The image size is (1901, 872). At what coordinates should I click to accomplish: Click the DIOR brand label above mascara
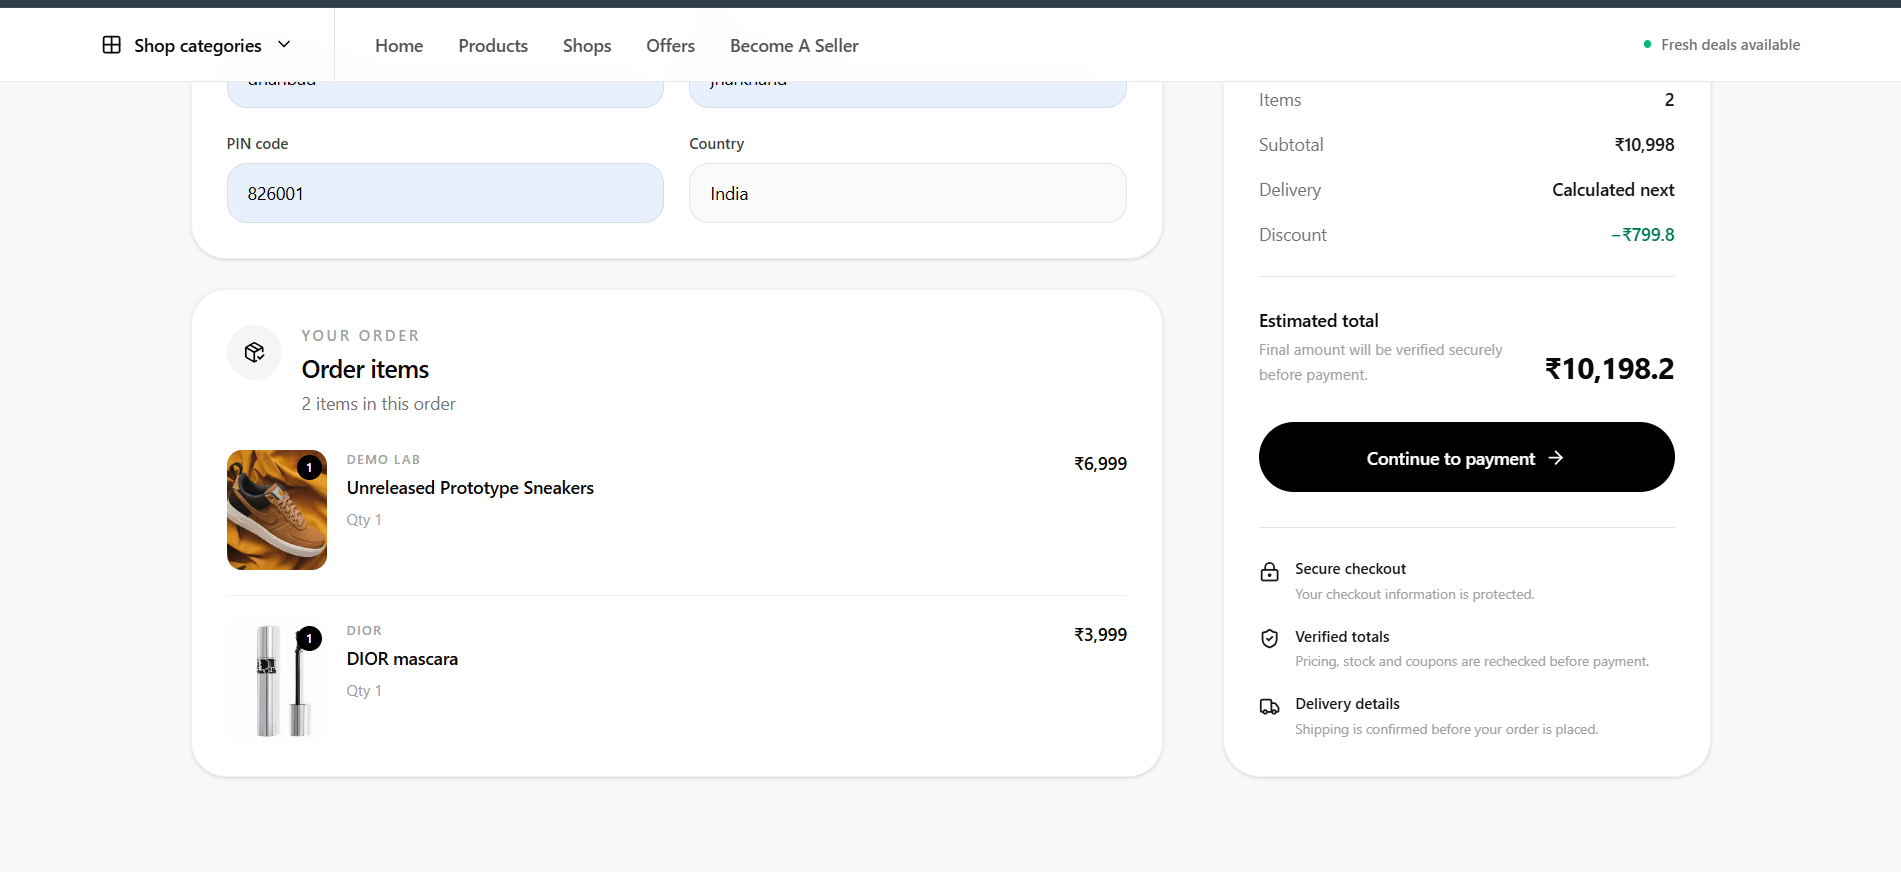click(x=364, y=631)
